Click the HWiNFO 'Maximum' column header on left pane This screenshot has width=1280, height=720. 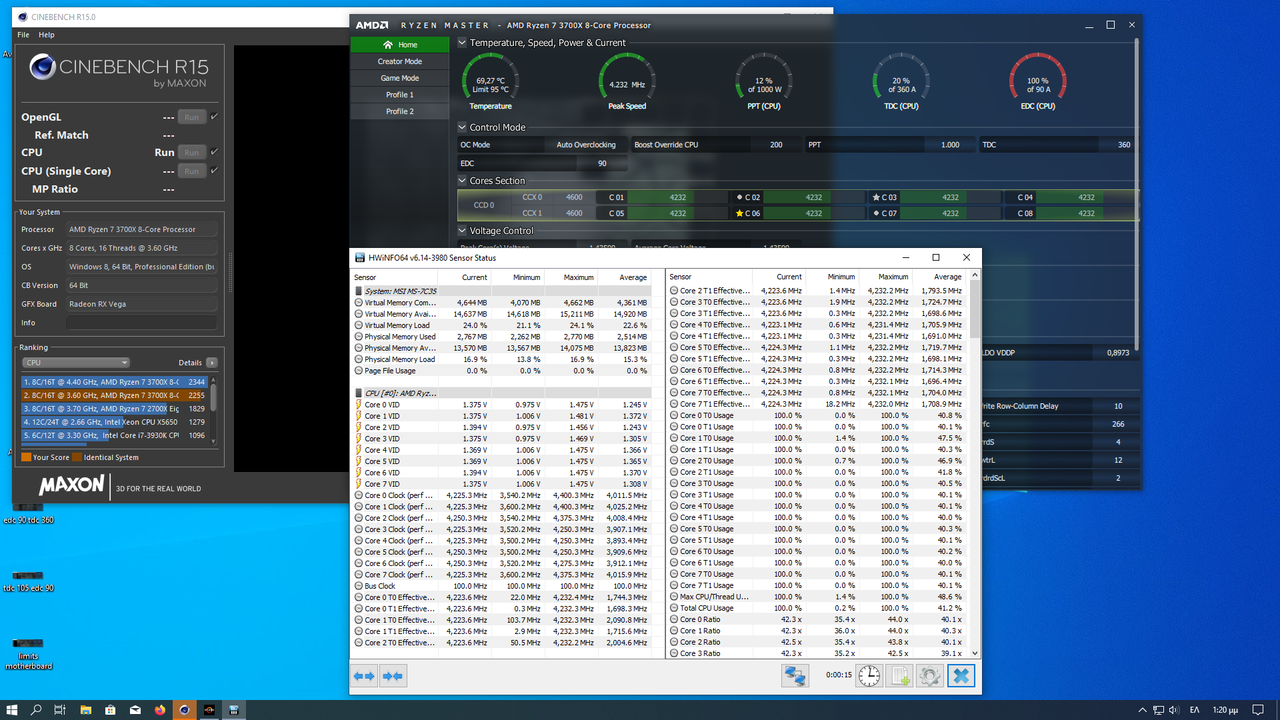[x=578, y=277]
